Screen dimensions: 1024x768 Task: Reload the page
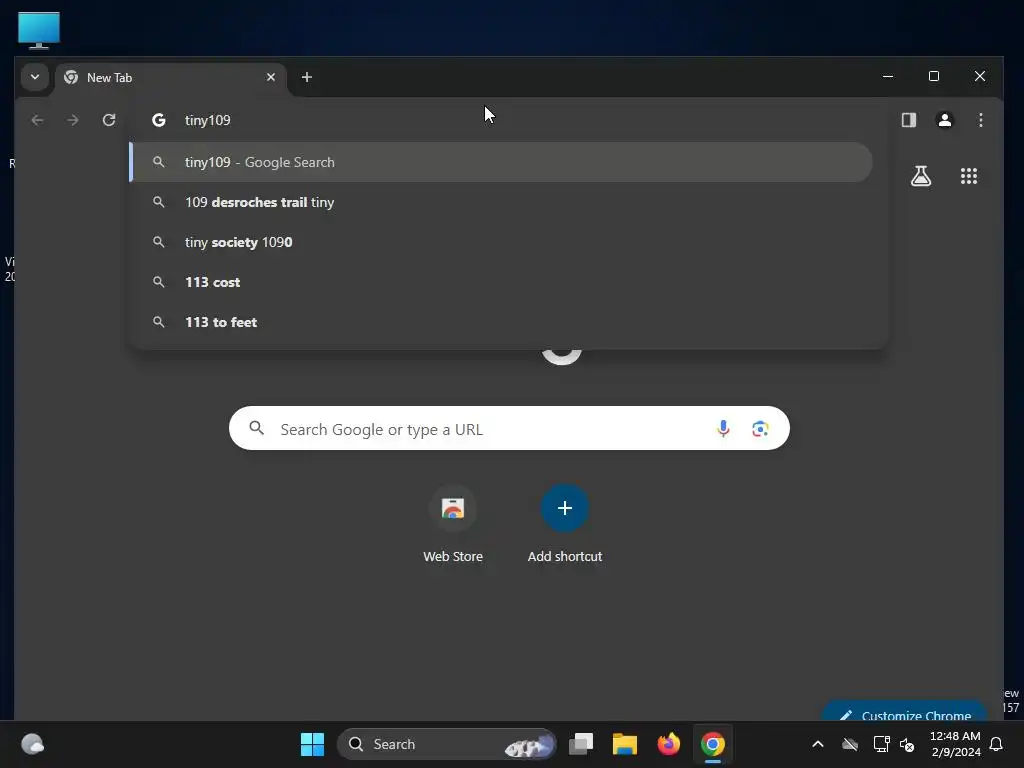point(109,120)
